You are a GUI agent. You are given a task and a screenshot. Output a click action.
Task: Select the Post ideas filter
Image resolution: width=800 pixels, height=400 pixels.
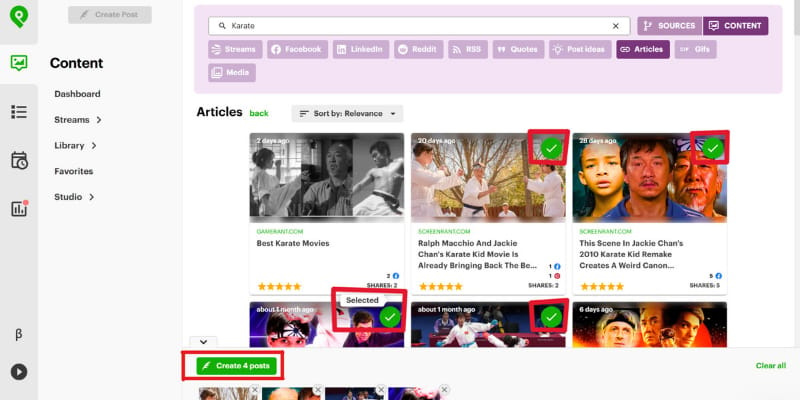point(580,49)
